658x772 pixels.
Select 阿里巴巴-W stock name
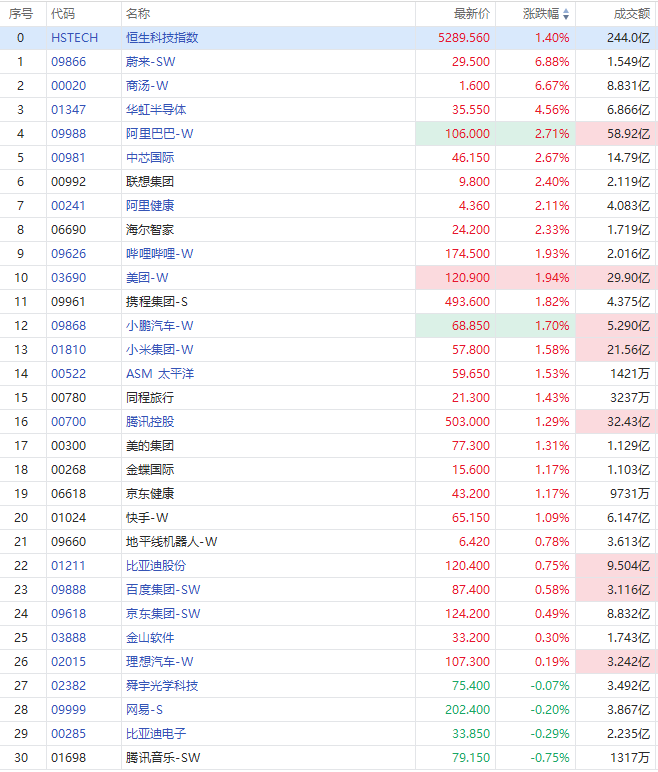pos(160,134)
